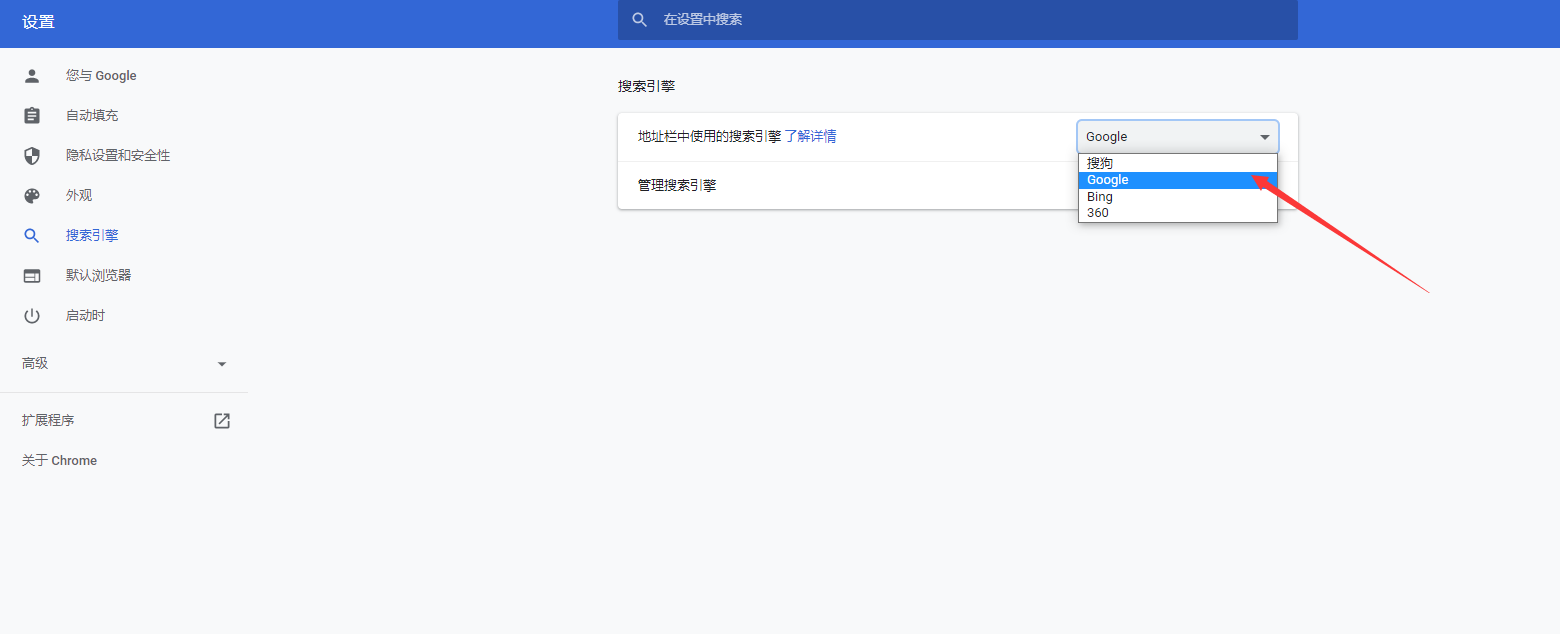
Task: Click the palette icon for 外观
Action: click(x=32, y=196)
